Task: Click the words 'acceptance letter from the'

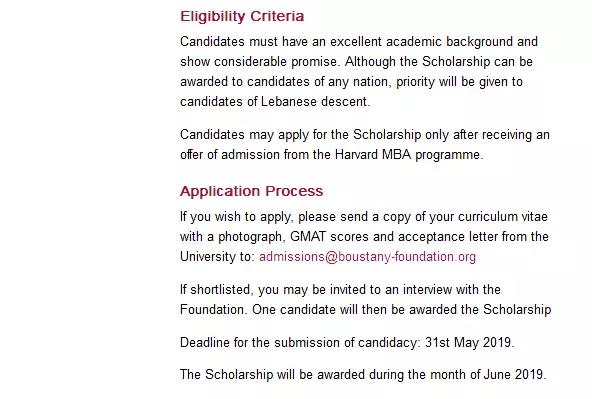Action: click(x=473, y=237)
